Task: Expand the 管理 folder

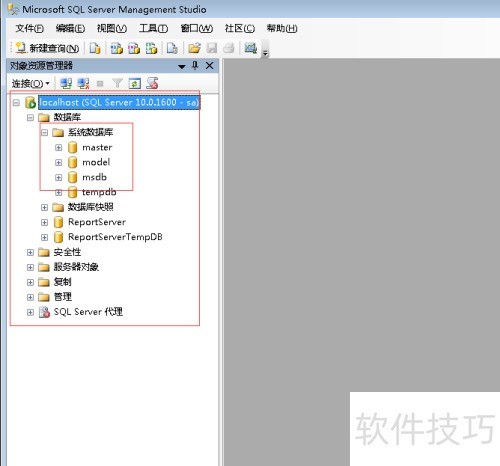Action: [x=30, y=297]
